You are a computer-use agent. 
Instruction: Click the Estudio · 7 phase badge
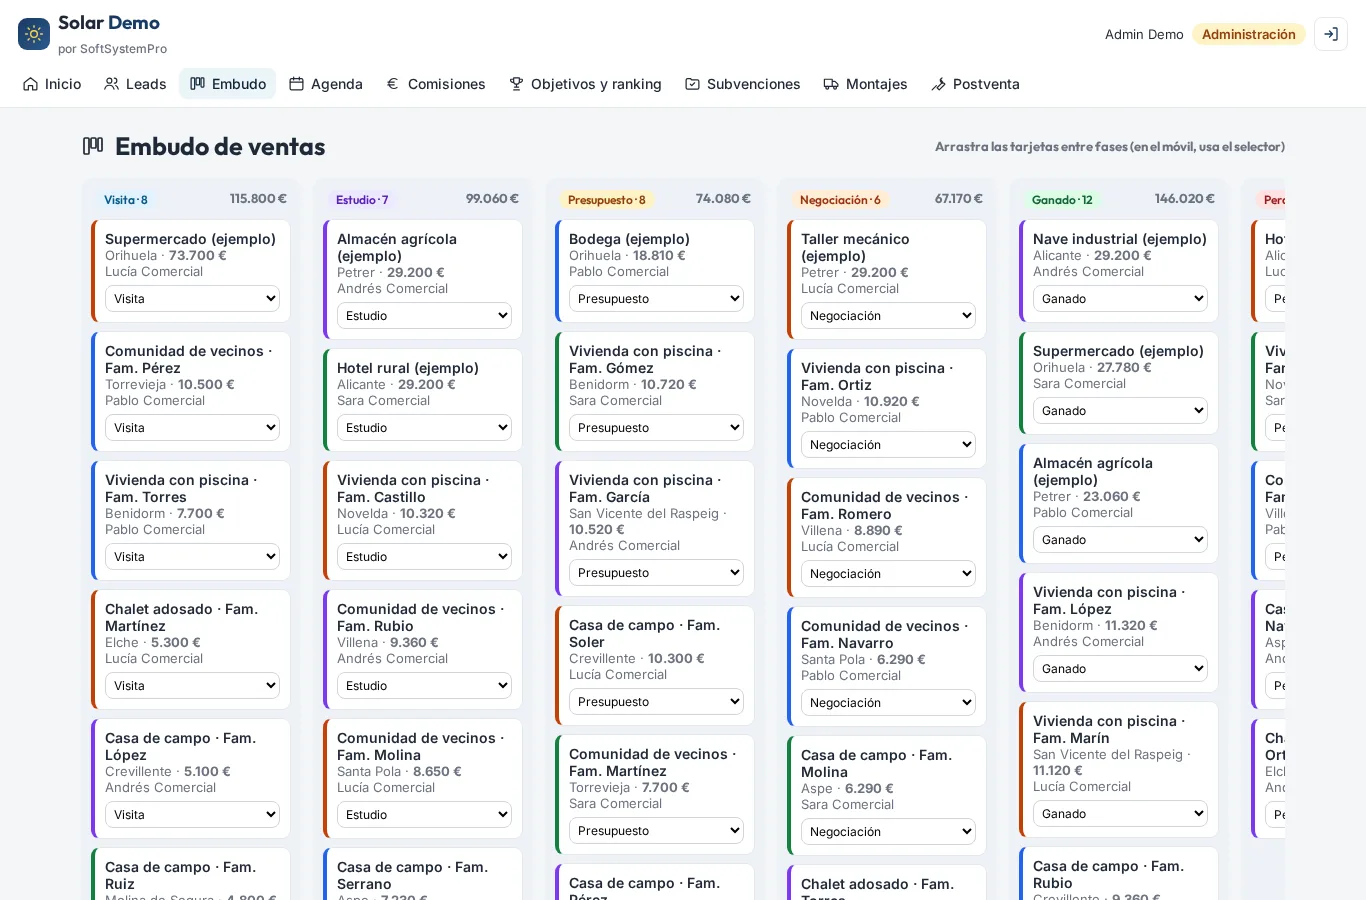[x=362, y=200]
